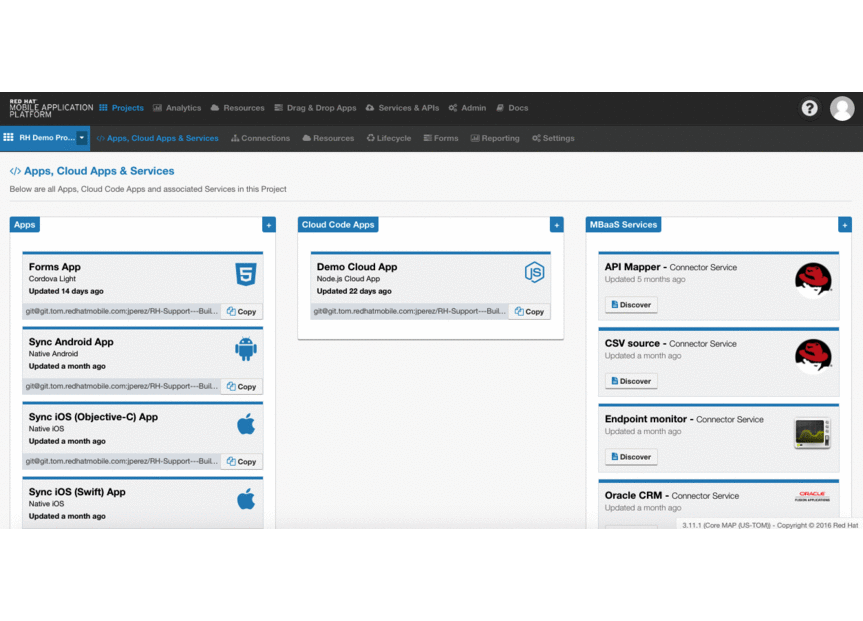
Task: Switch to the Lifecycle tab
Action: click(388, 138)
